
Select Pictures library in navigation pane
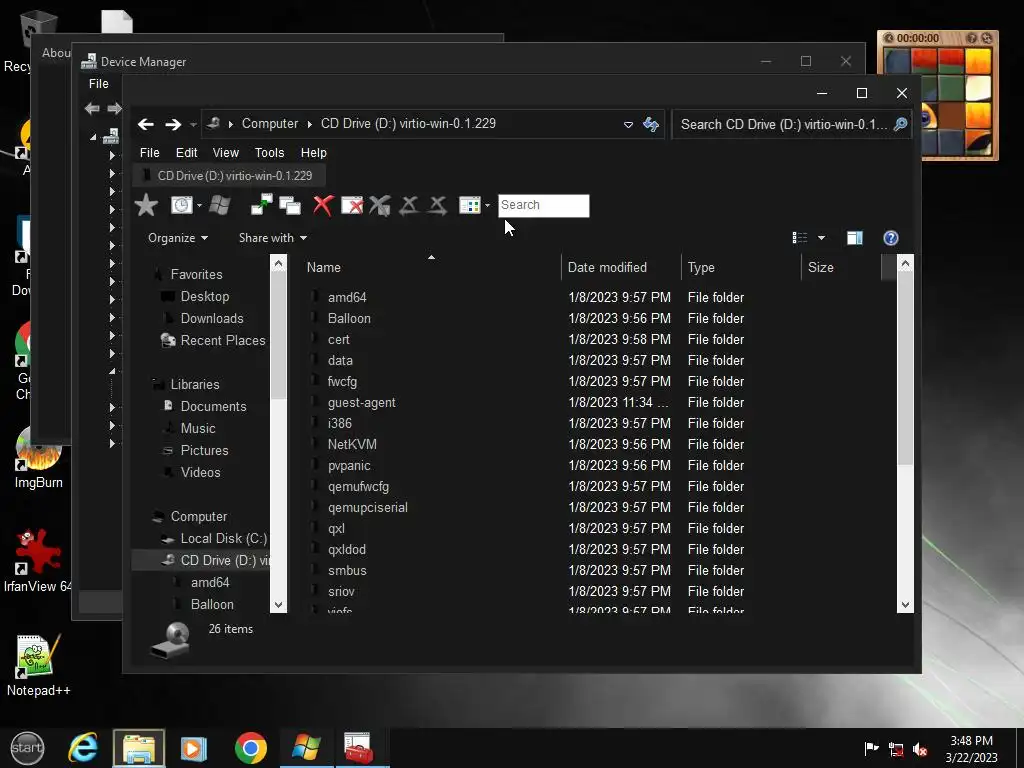204,450
